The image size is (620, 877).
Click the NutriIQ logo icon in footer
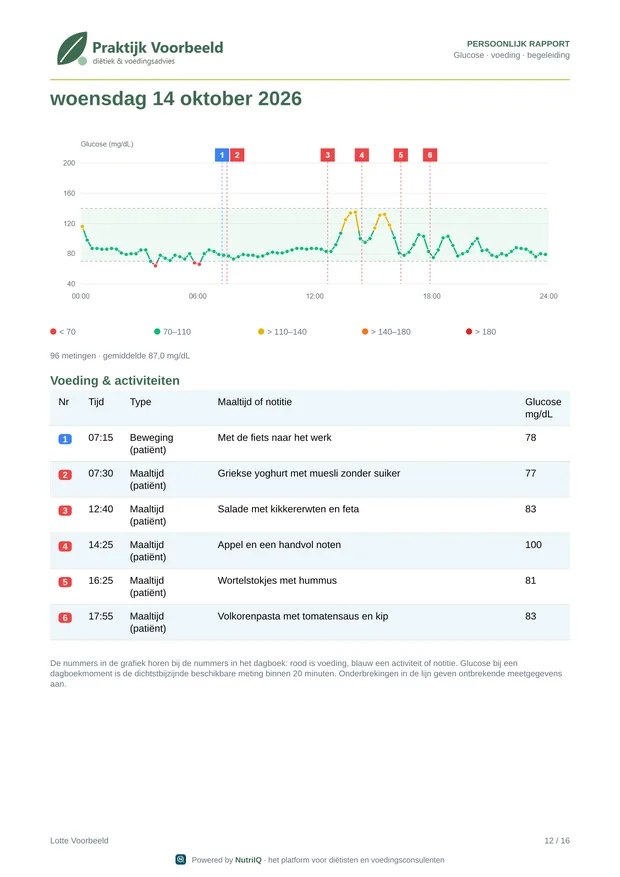tap(181, 860)
